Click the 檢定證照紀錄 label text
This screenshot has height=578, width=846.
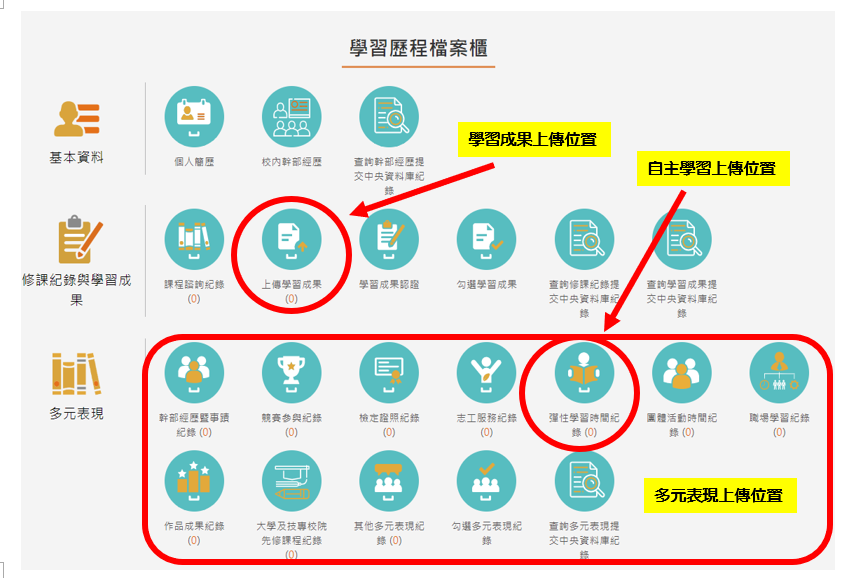click(389, 418)
